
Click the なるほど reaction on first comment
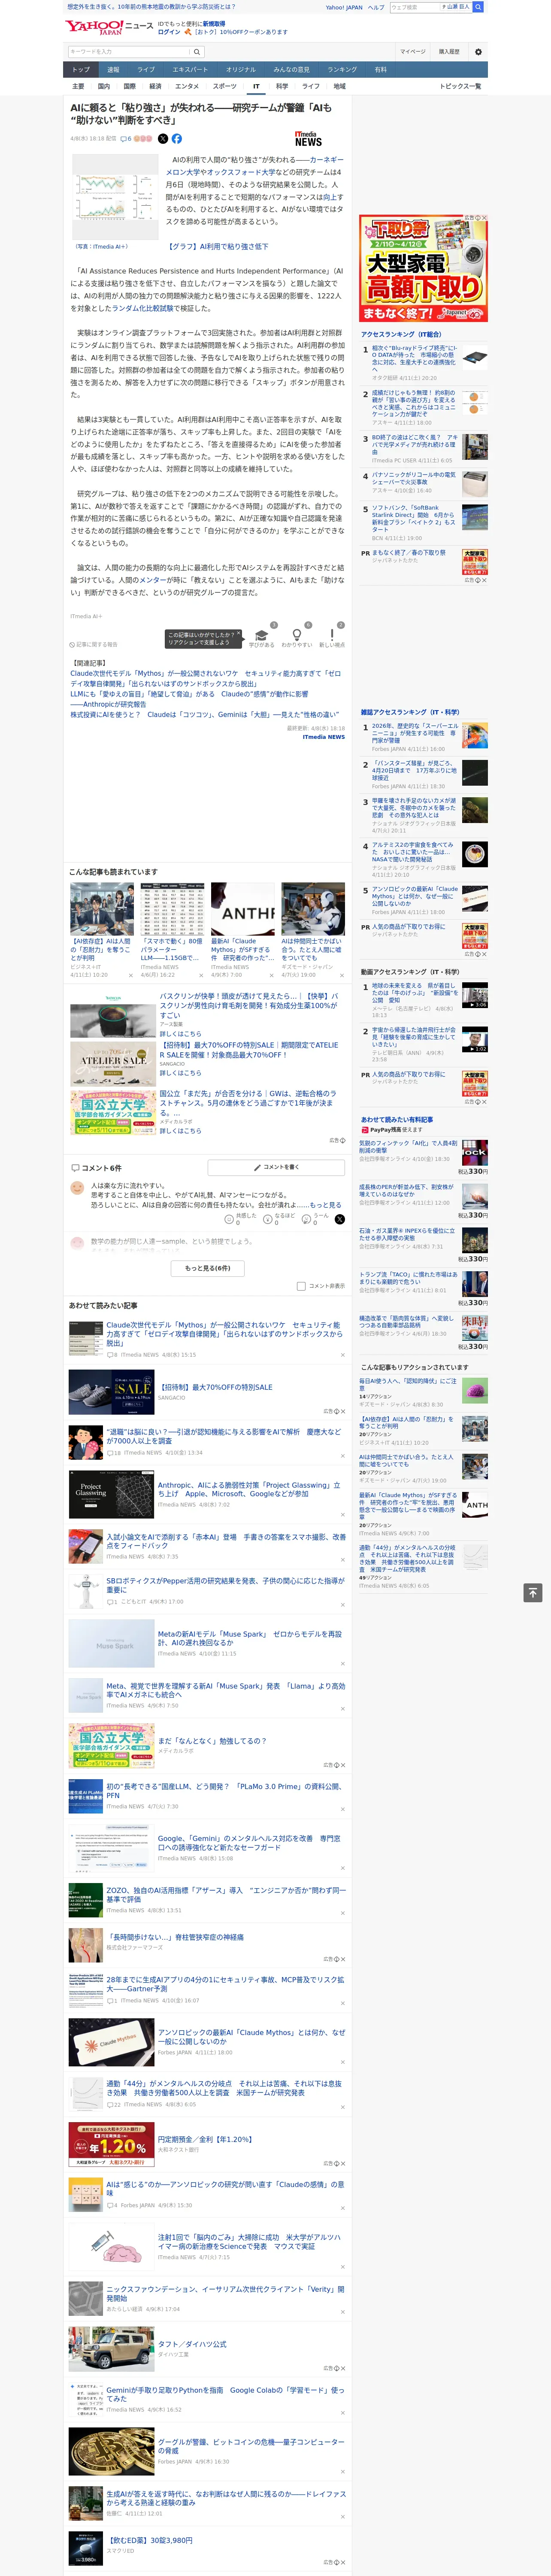[x=280, y=1218]
